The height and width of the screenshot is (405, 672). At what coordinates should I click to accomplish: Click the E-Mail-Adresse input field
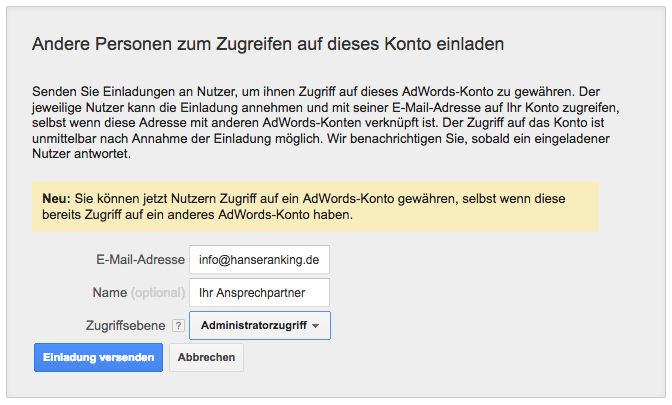point(259,259)
